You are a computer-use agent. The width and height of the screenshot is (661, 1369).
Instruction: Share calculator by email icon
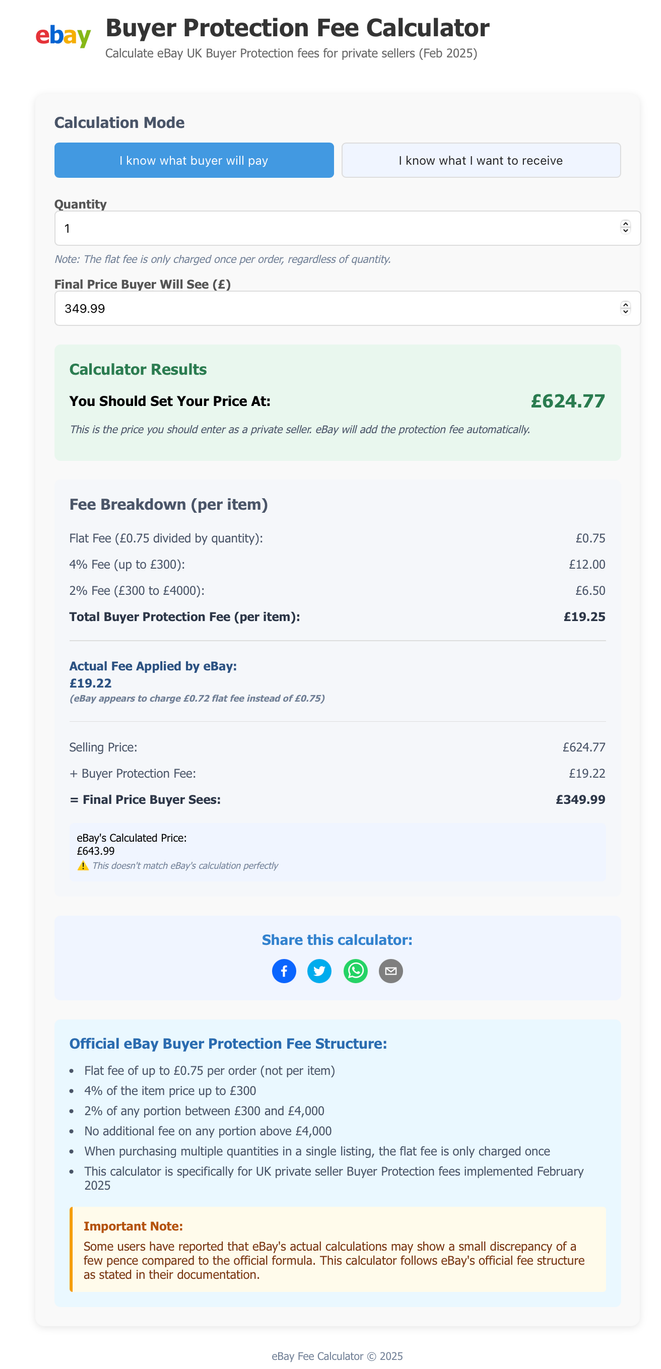point(391,971)
